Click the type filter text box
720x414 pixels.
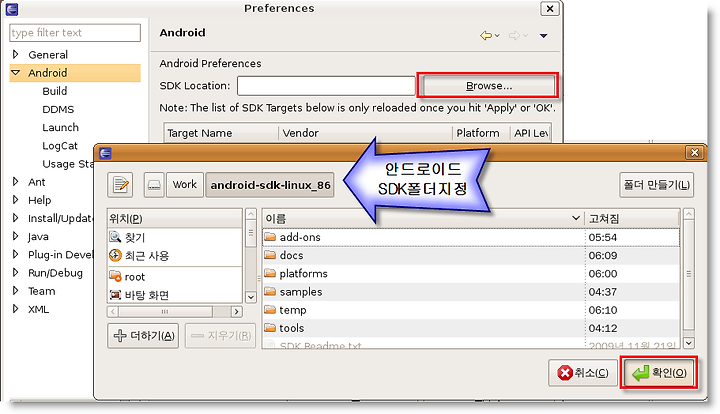(75, 33)
